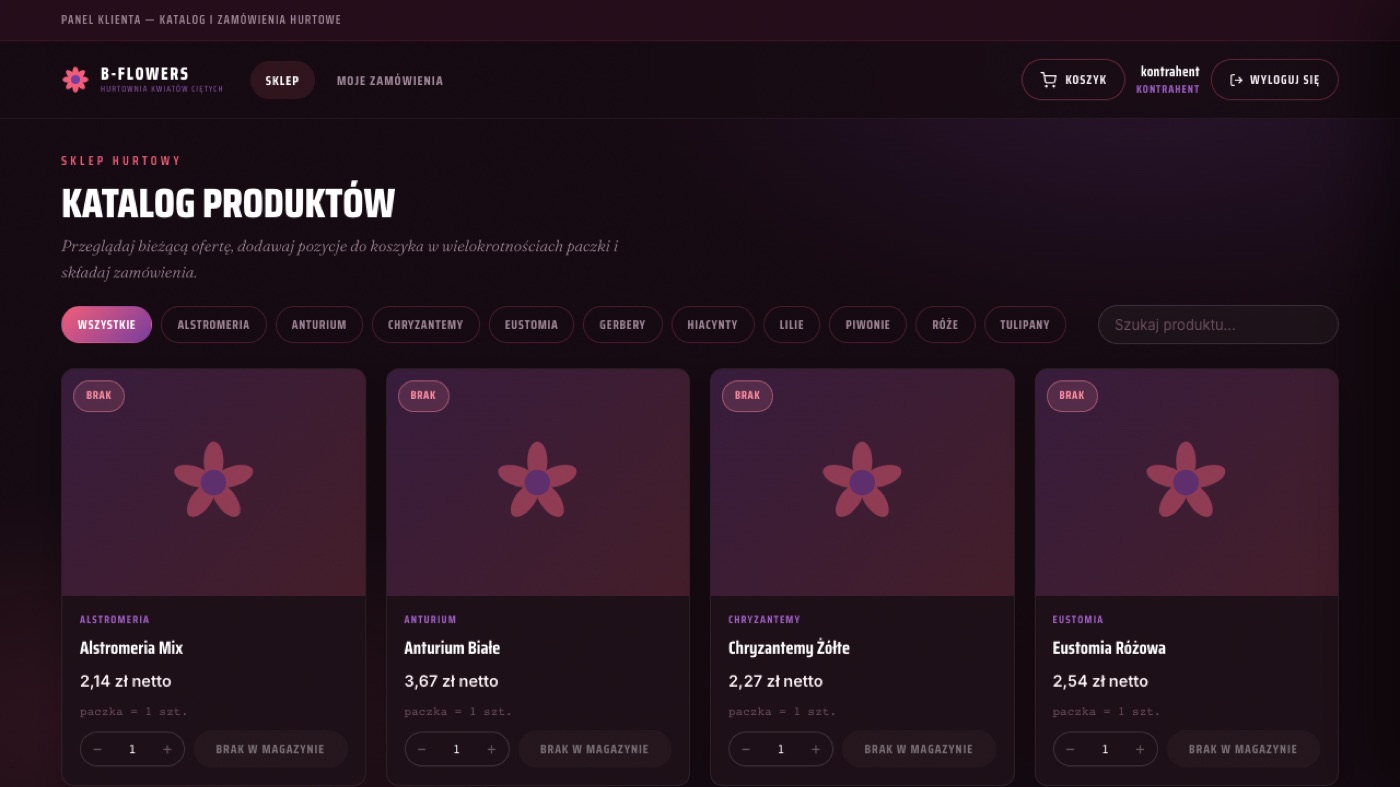Decrease quantity for Chryzantemy Żółte
The width and height of the screenshot is (1400, 787).
click(x=746, y=749)
